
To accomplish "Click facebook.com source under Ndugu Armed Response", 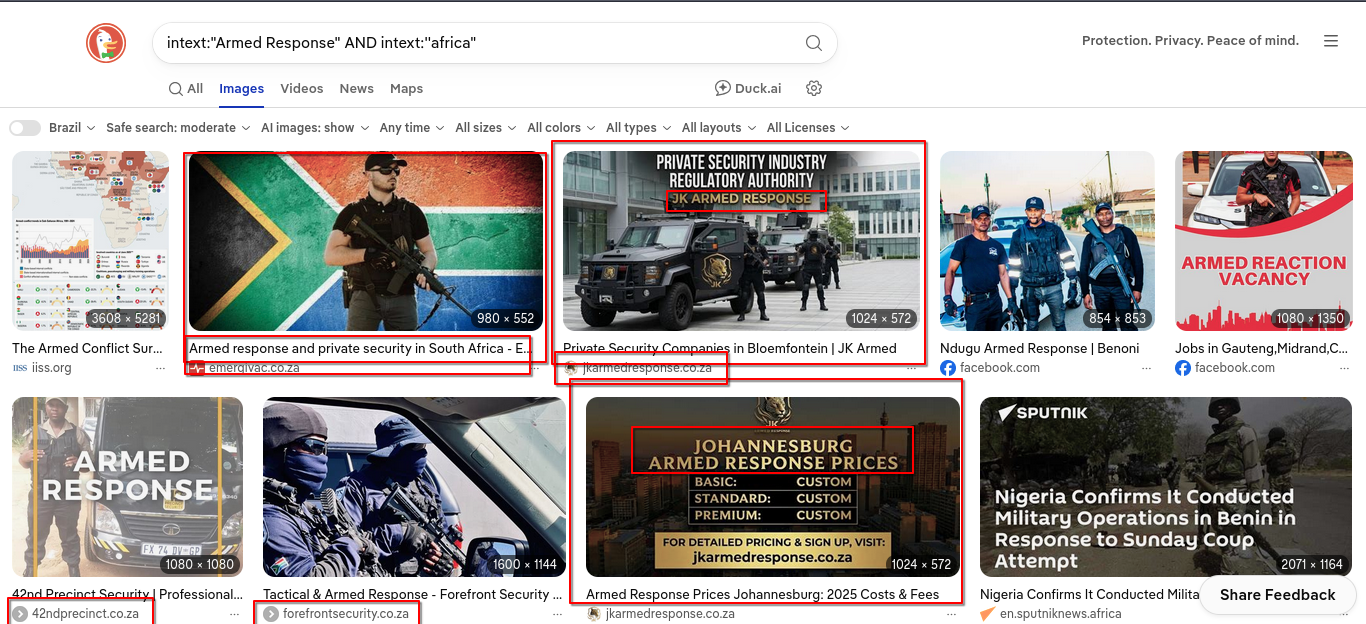I will pos(1000,368).
